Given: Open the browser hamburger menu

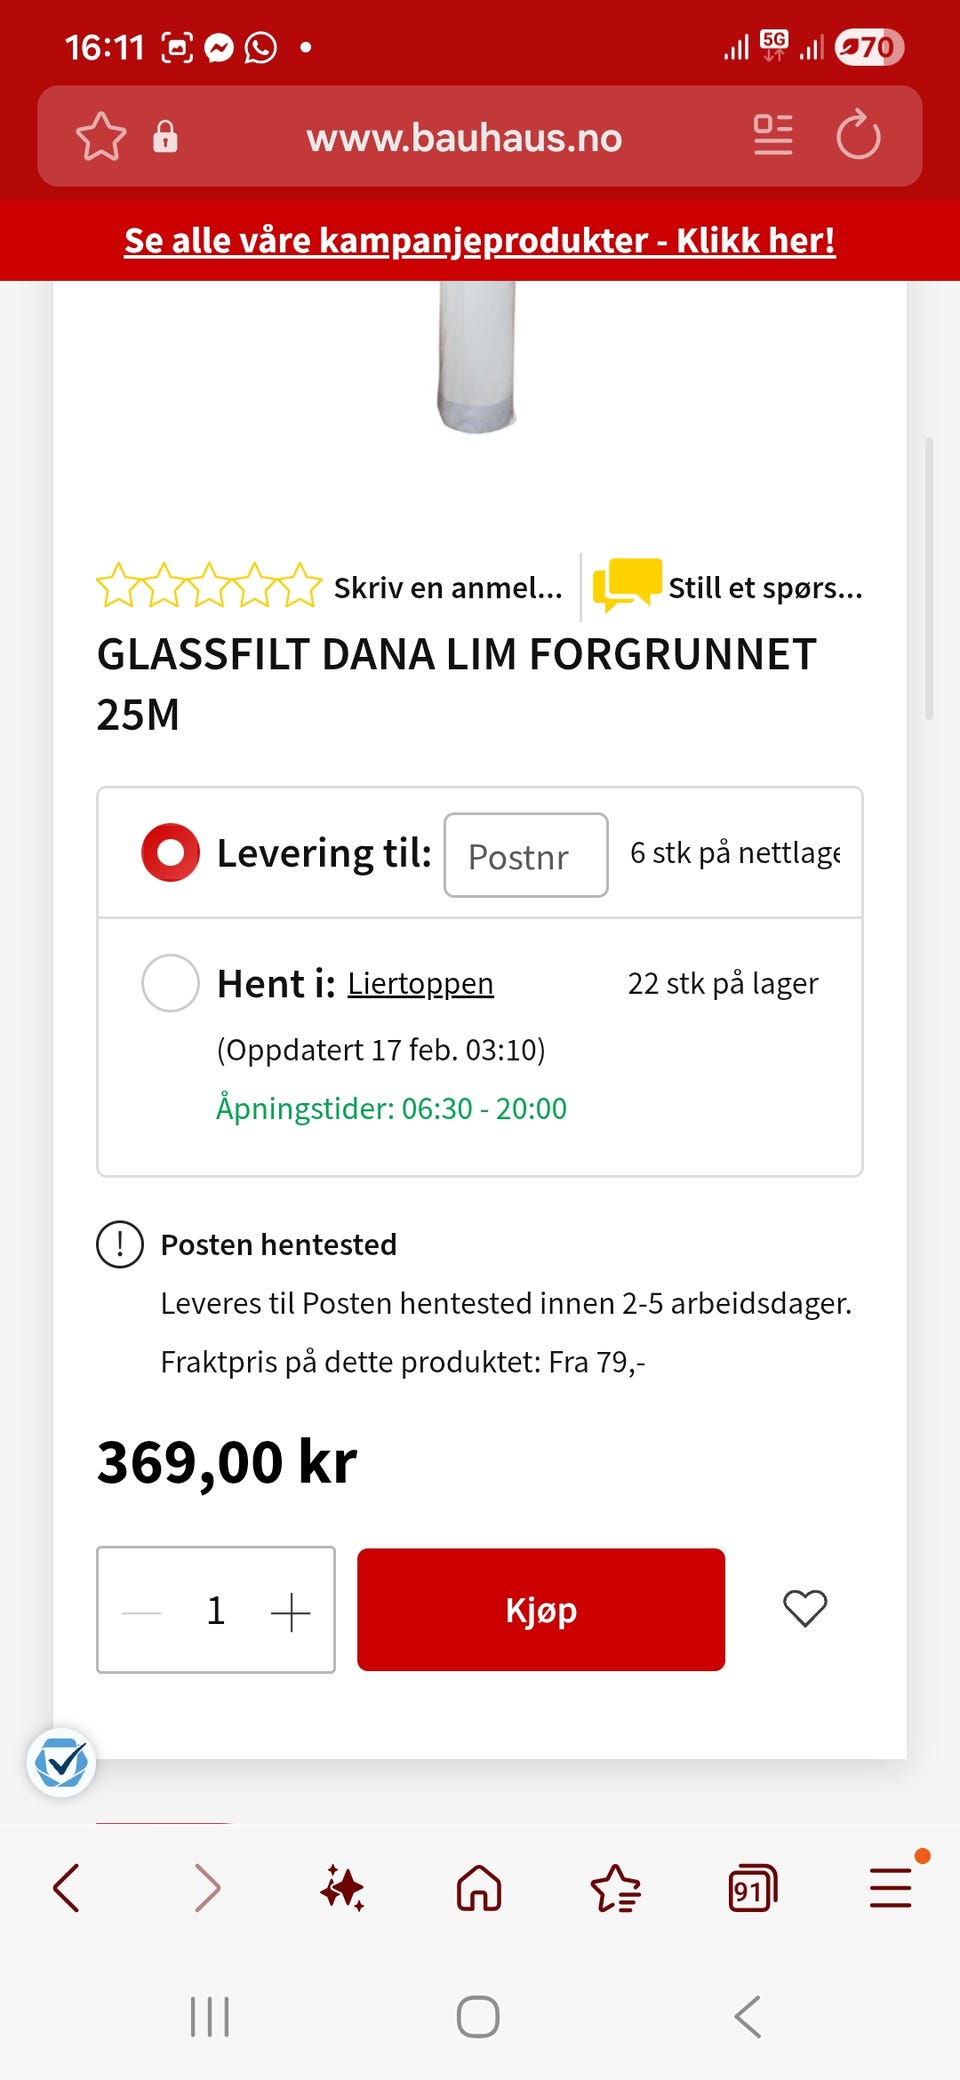Looking at the screenshot, I should [x=890, y=1889].
